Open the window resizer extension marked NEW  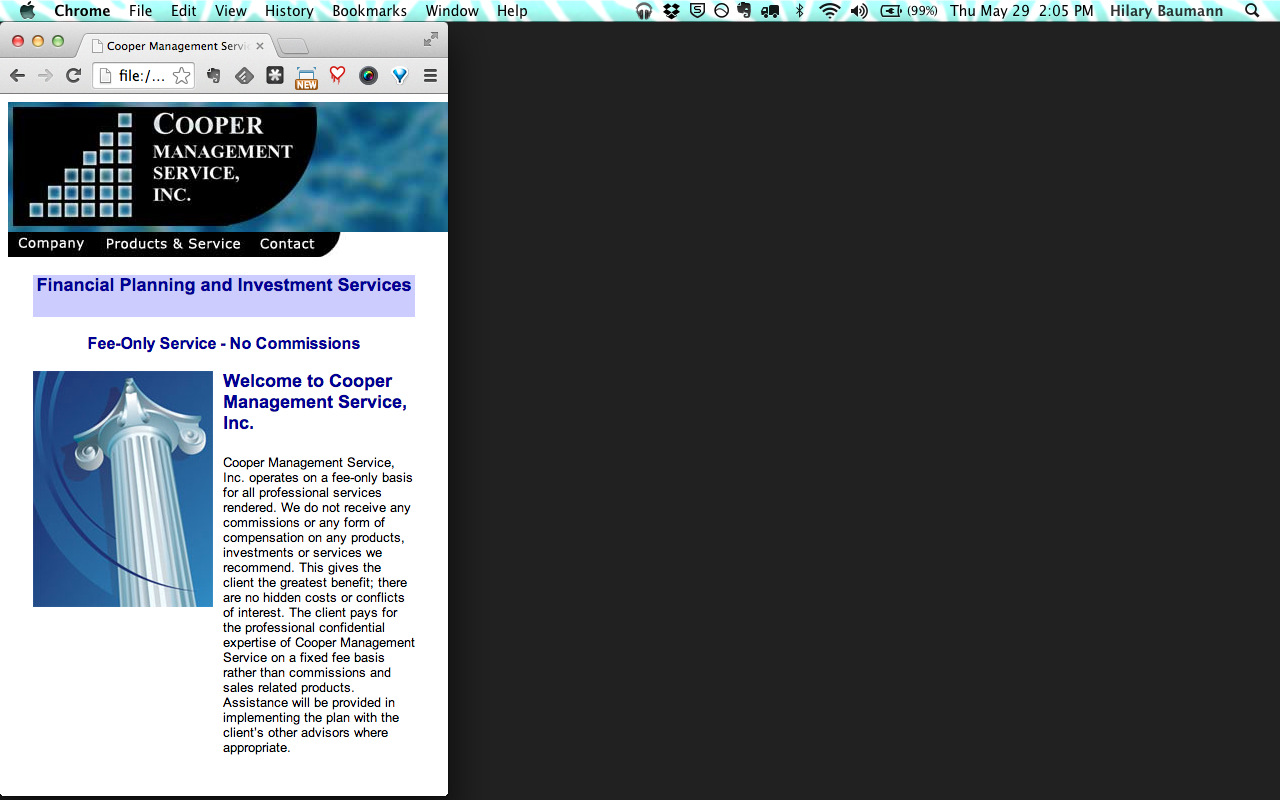click(x=306, y=77)
